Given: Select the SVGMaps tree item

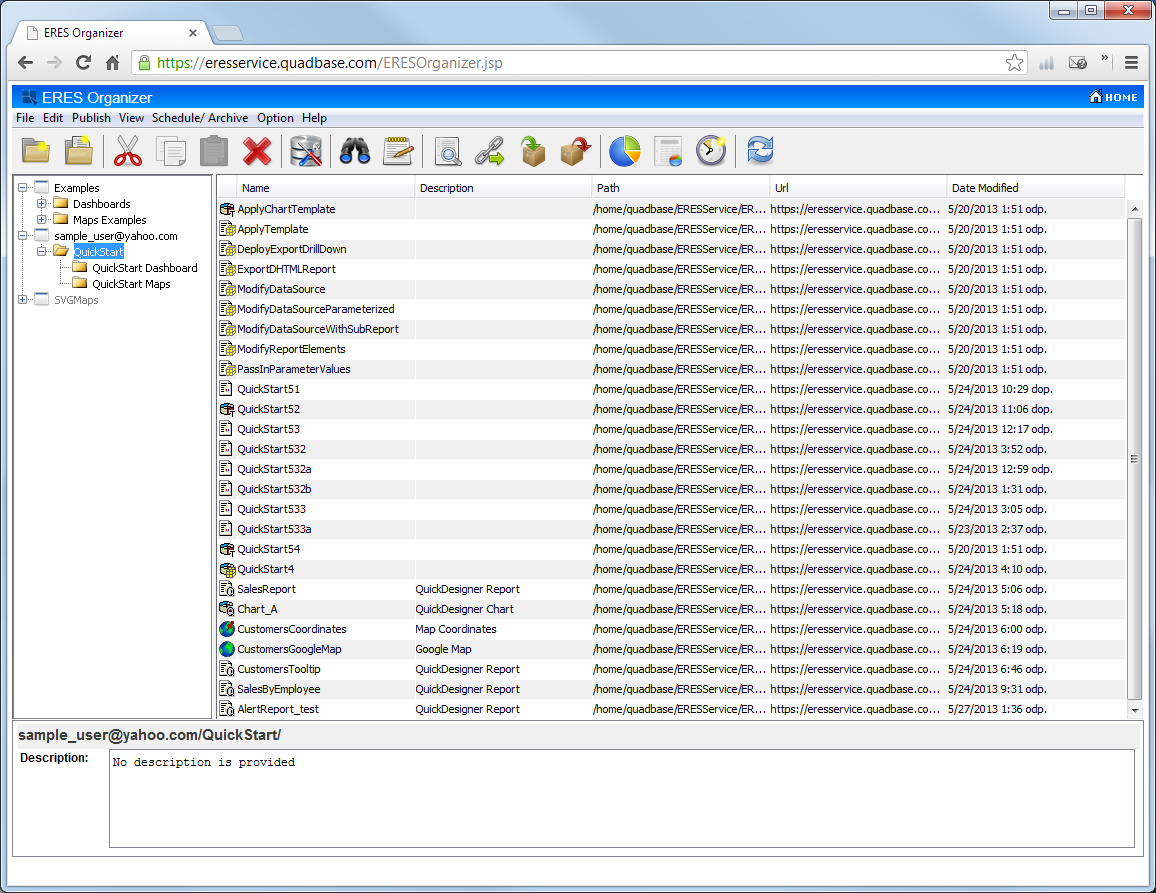Looking at the screenshot, I should pos(76,300).
